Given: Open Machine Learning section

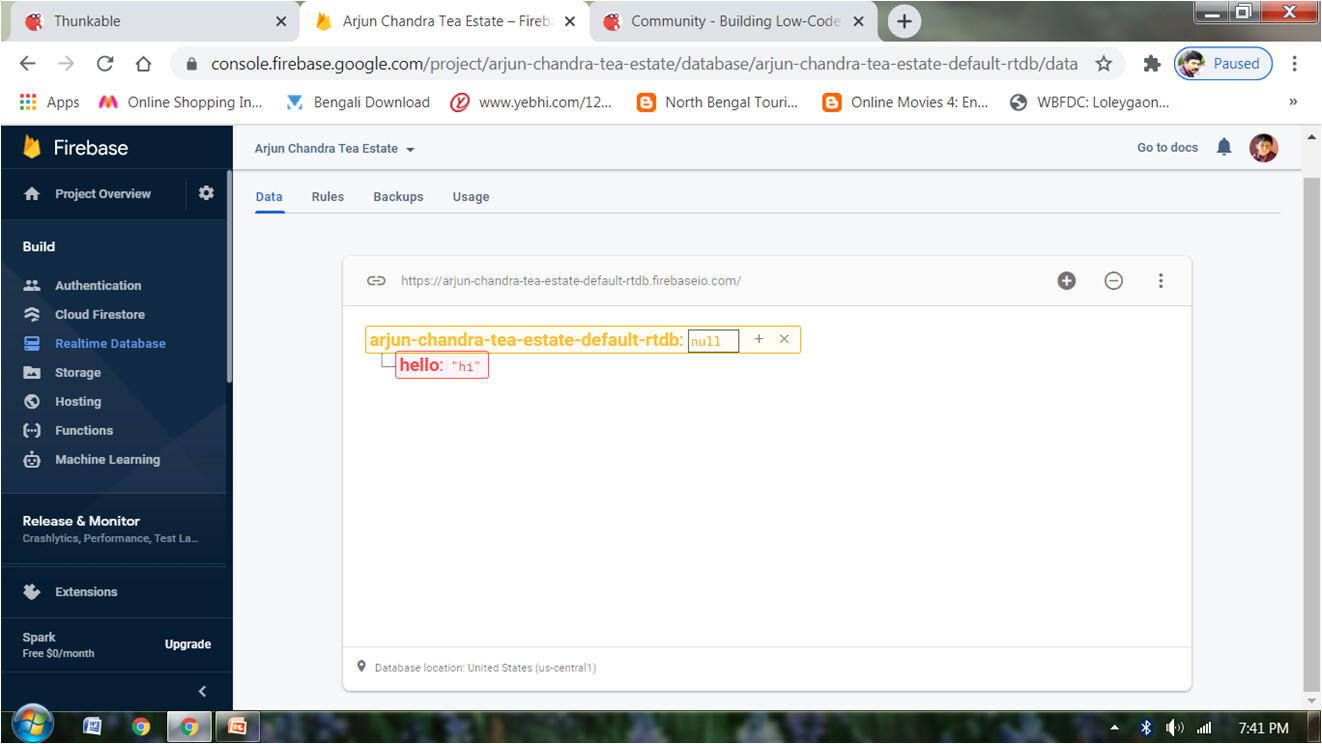Looking at the screenshot, I should point(107,459).
